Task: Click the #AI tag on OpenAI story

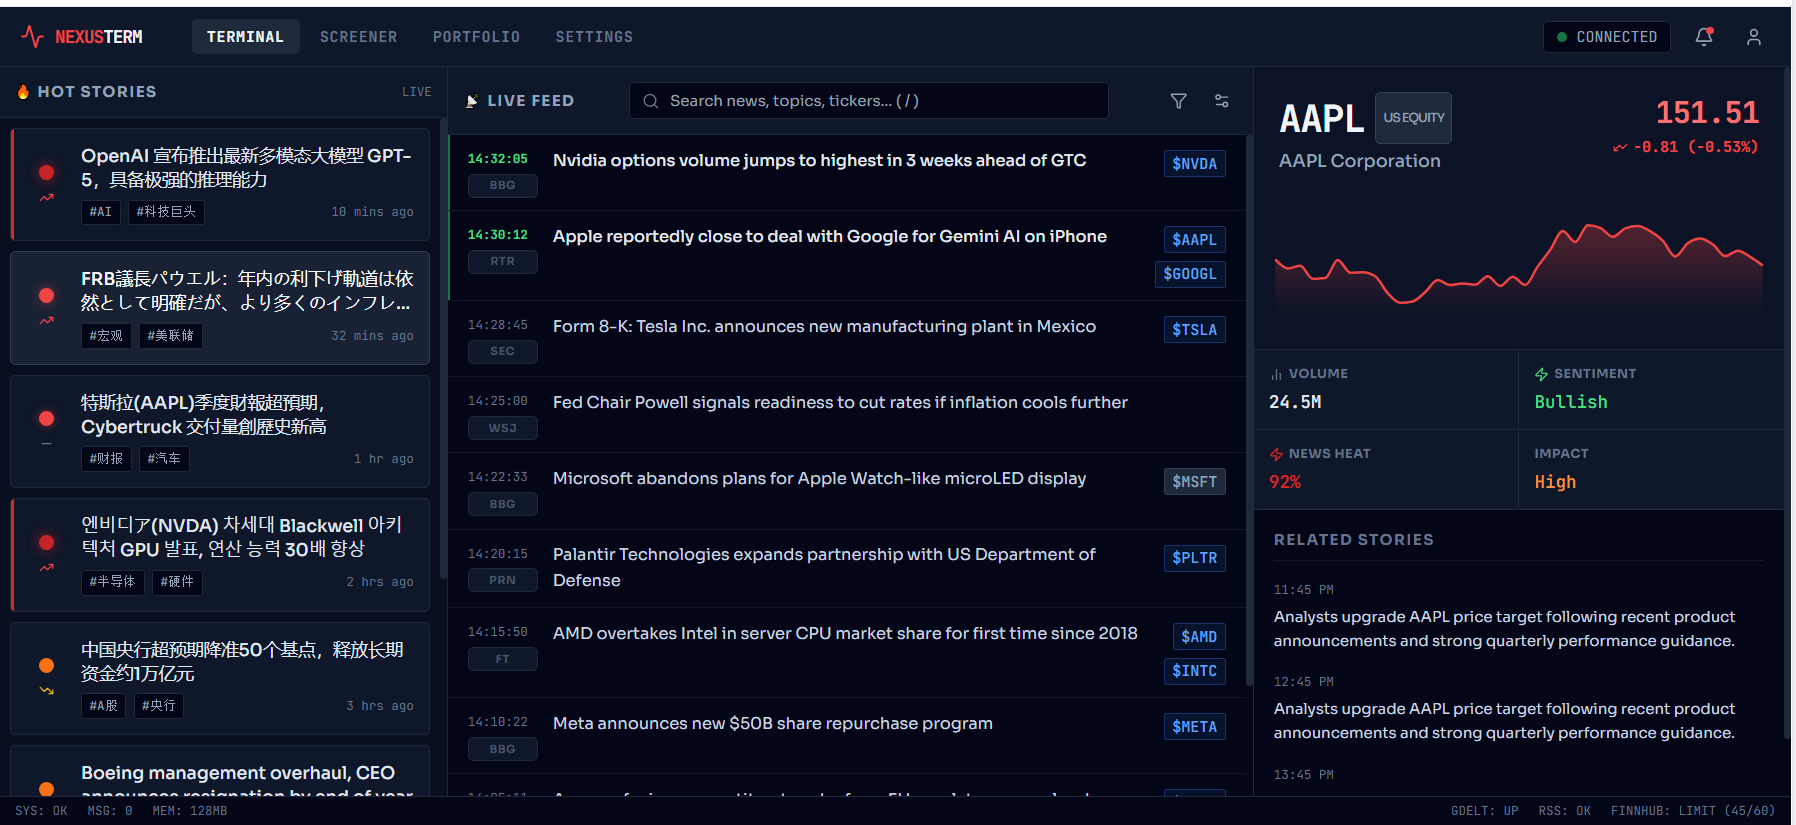Action: (x=101, y=212)
